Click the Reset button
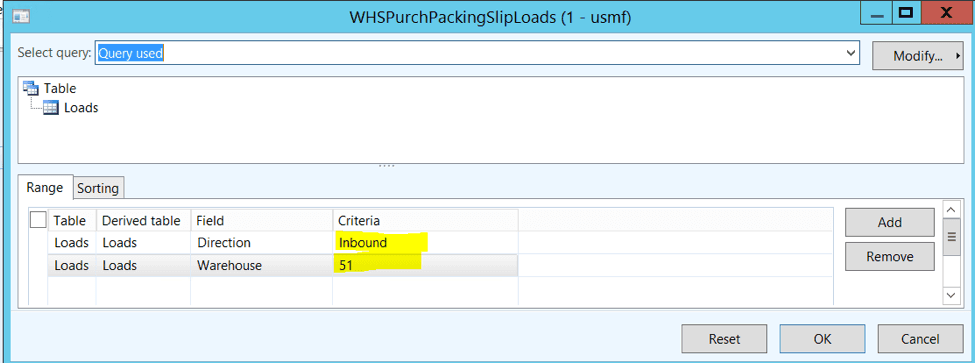 pos(724,339)
